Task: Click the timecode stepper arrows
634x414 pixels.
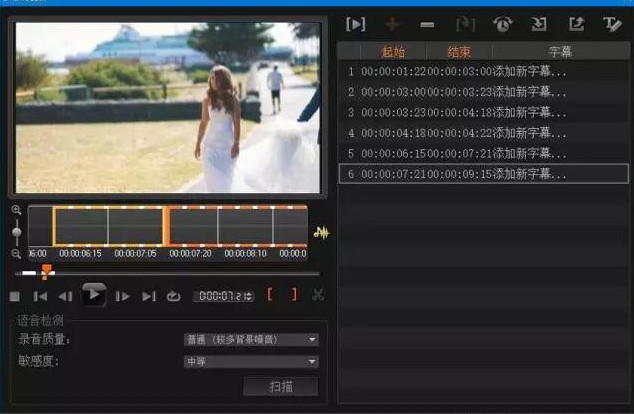Action: (249, 296)
